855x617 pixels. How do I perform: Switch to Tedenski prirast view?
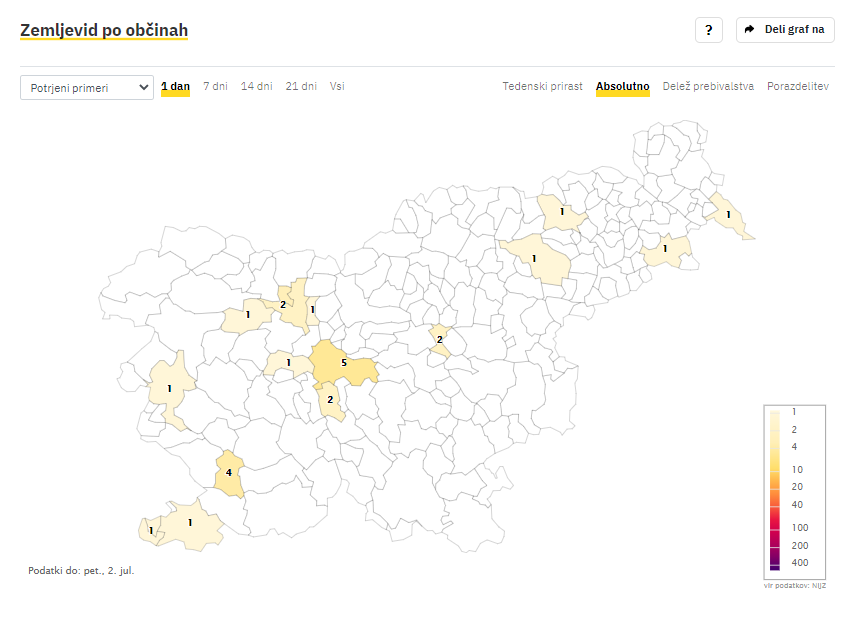542,87
